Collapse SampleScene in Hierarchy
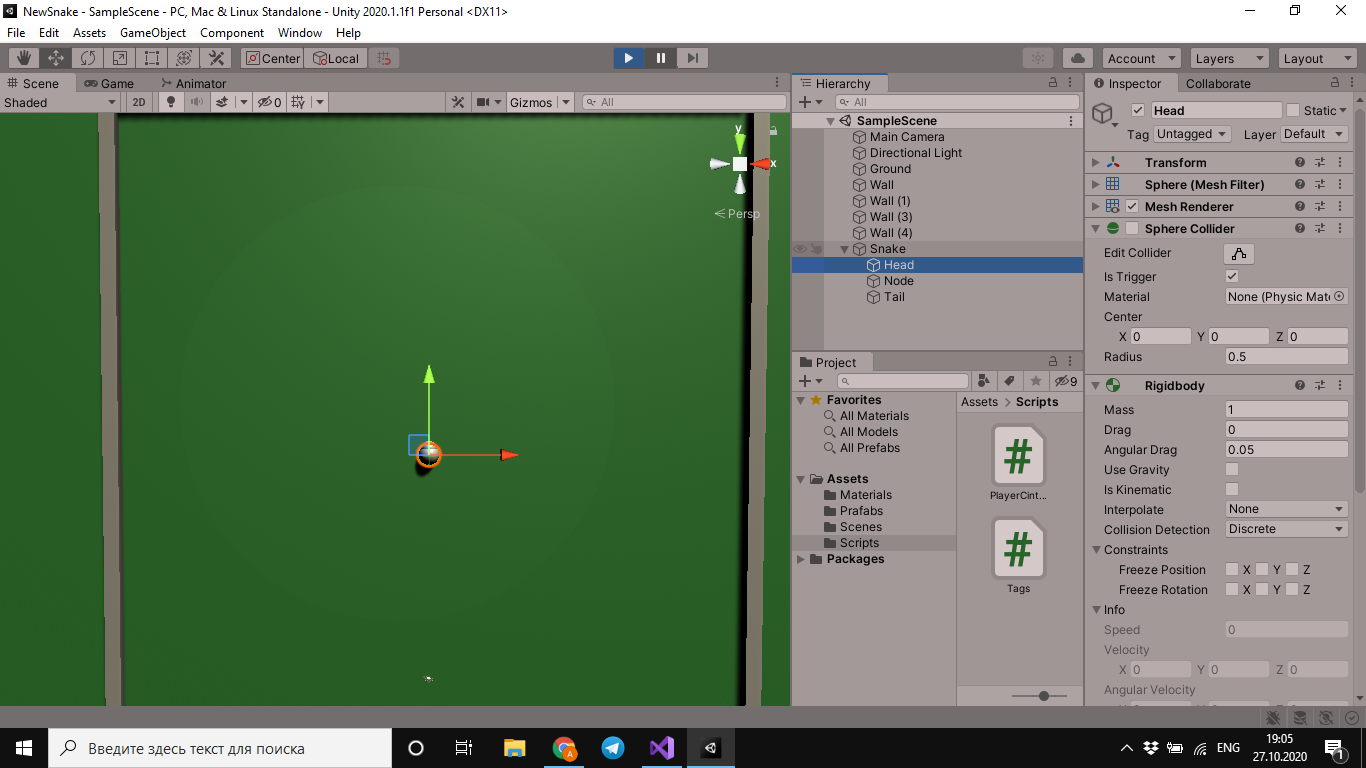 (x=830, y=121)
